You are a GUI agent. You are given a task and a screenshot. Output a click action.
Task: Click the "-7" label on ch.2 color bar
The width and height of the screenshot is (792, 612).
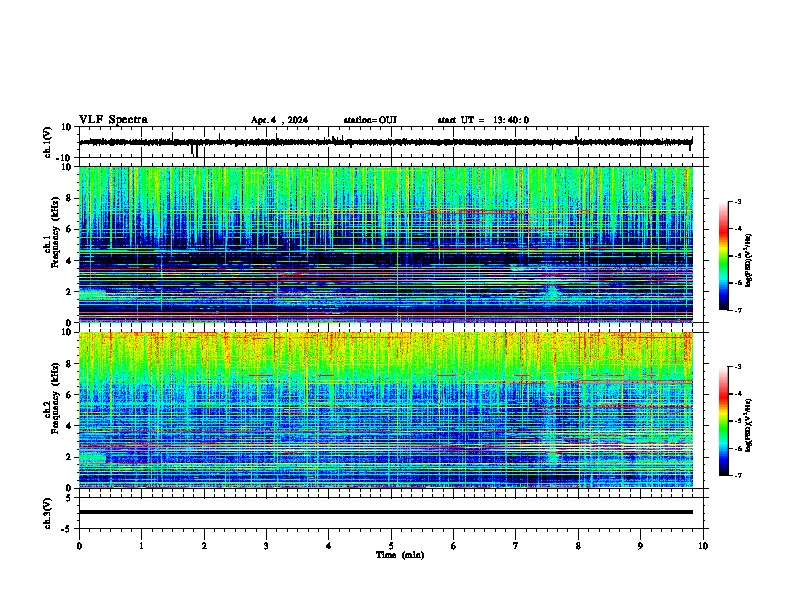coord(738,475)
